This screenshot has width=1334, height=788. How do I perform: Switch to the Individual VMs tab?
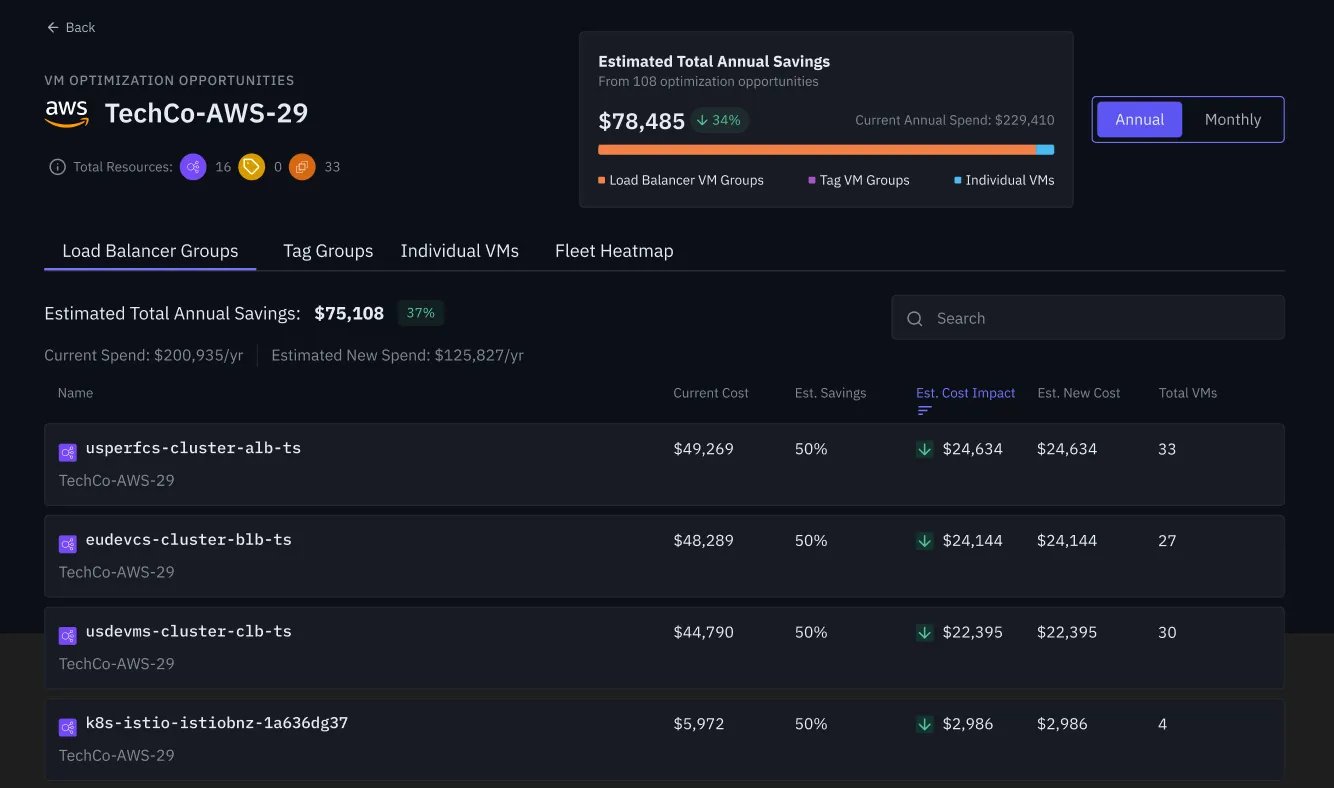[x=459, y=251]
